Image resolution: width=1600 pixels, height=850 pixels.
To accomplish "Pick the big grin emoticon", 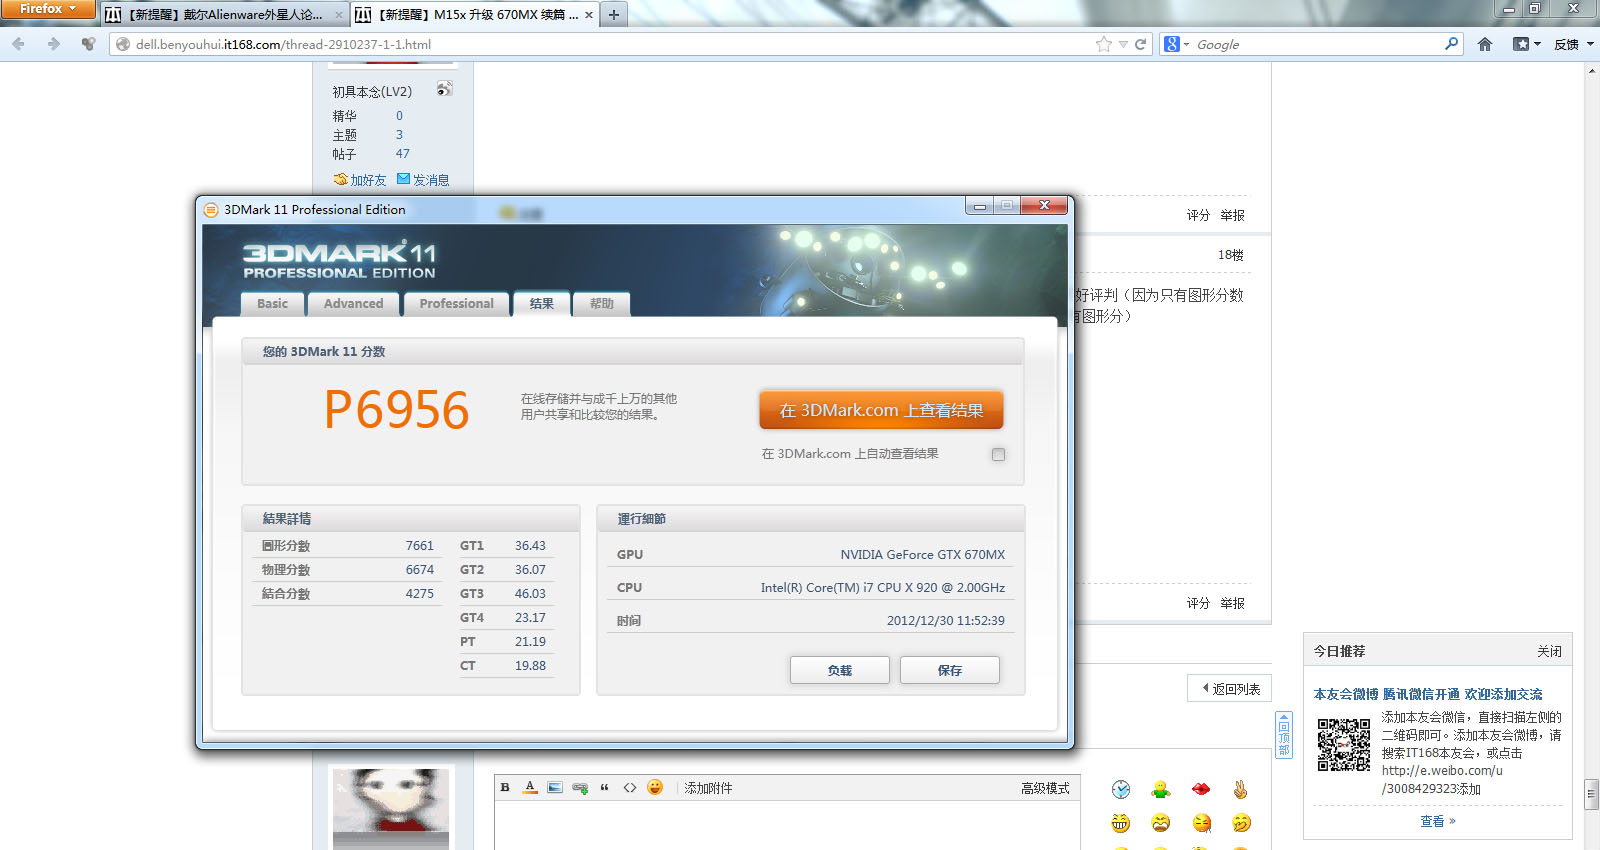I will tap(1121, 823).
